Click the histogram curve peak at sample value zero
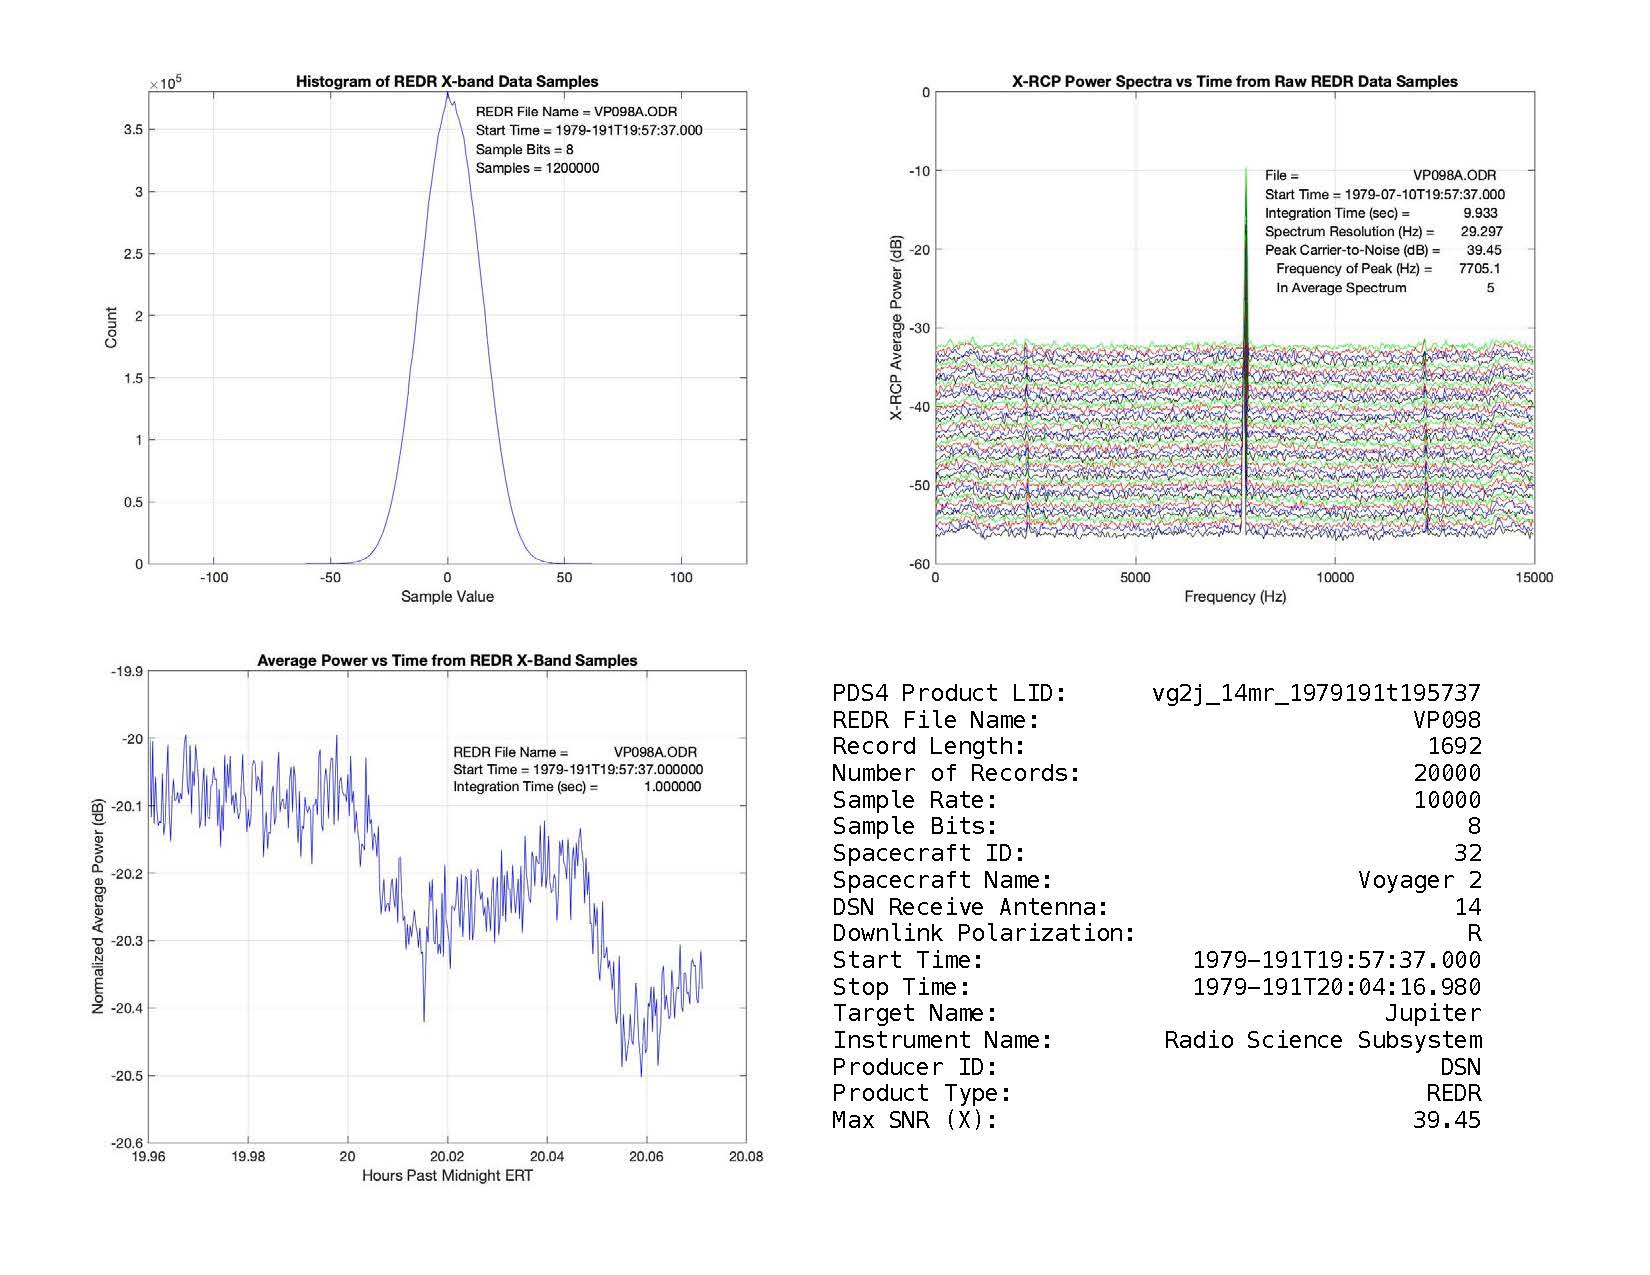 tap(447, 96)
